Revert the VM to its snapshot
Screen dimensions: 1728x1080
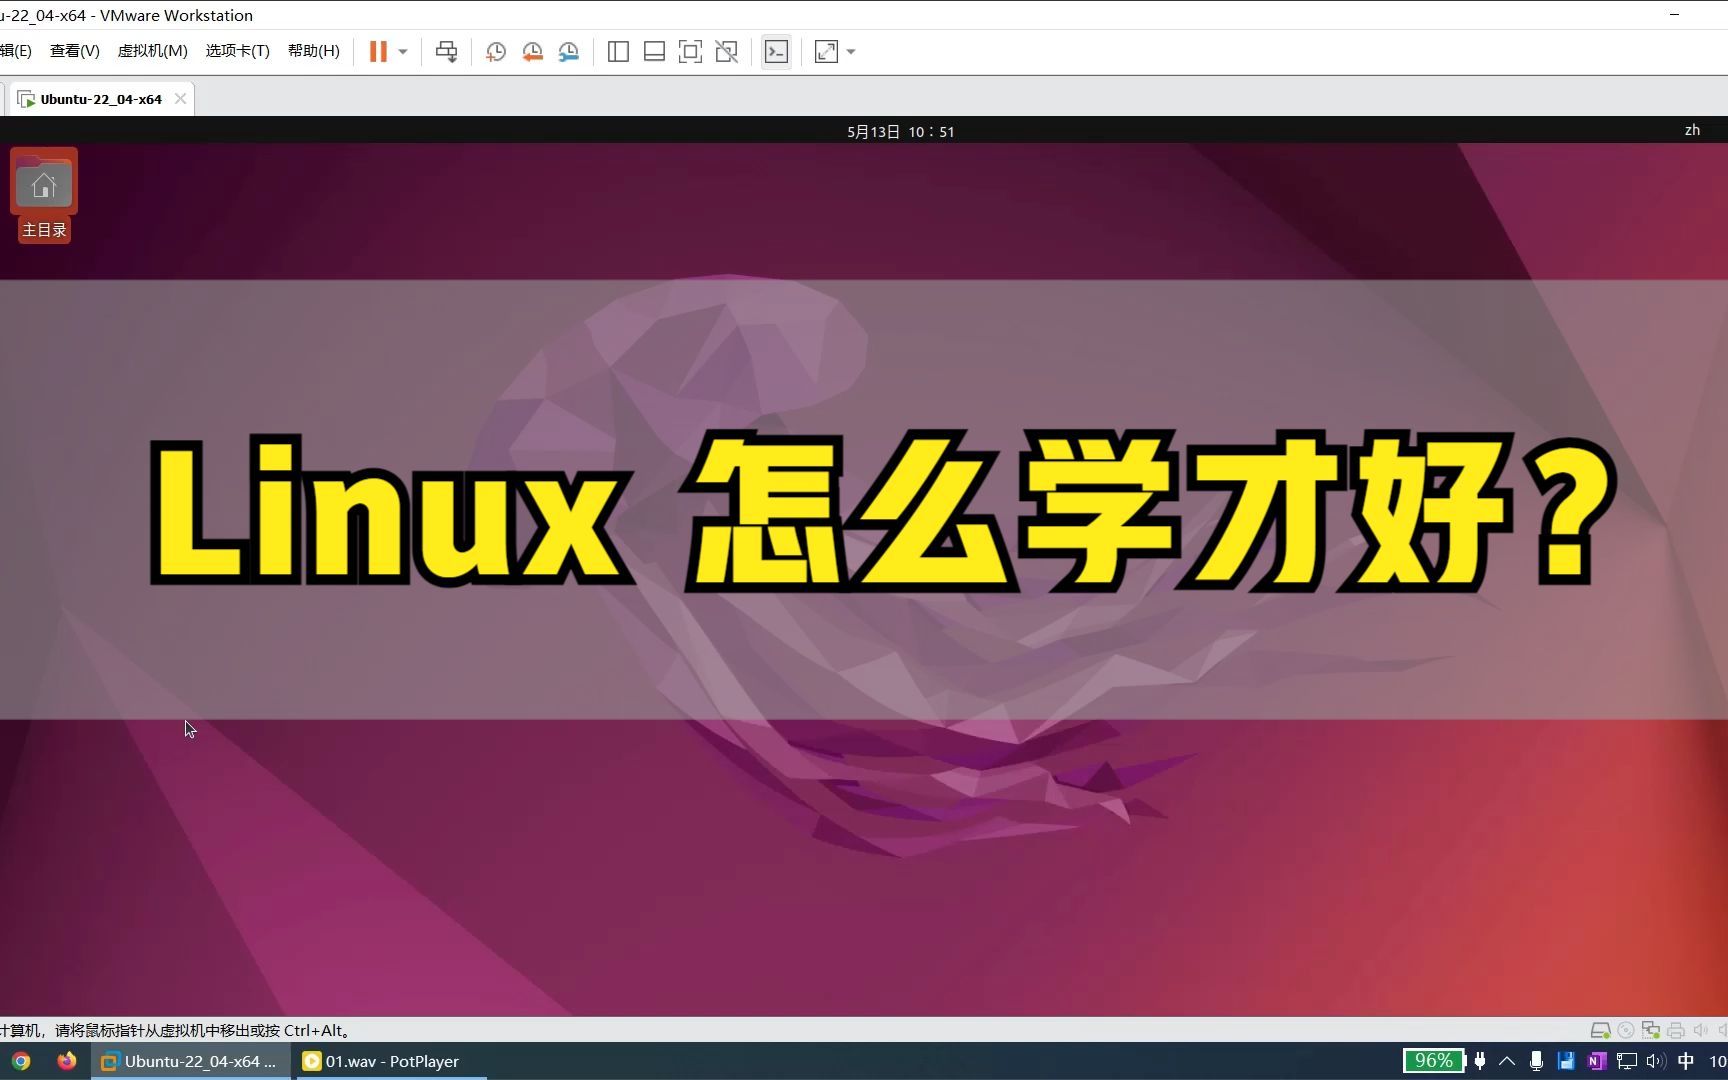click(532, 51)
